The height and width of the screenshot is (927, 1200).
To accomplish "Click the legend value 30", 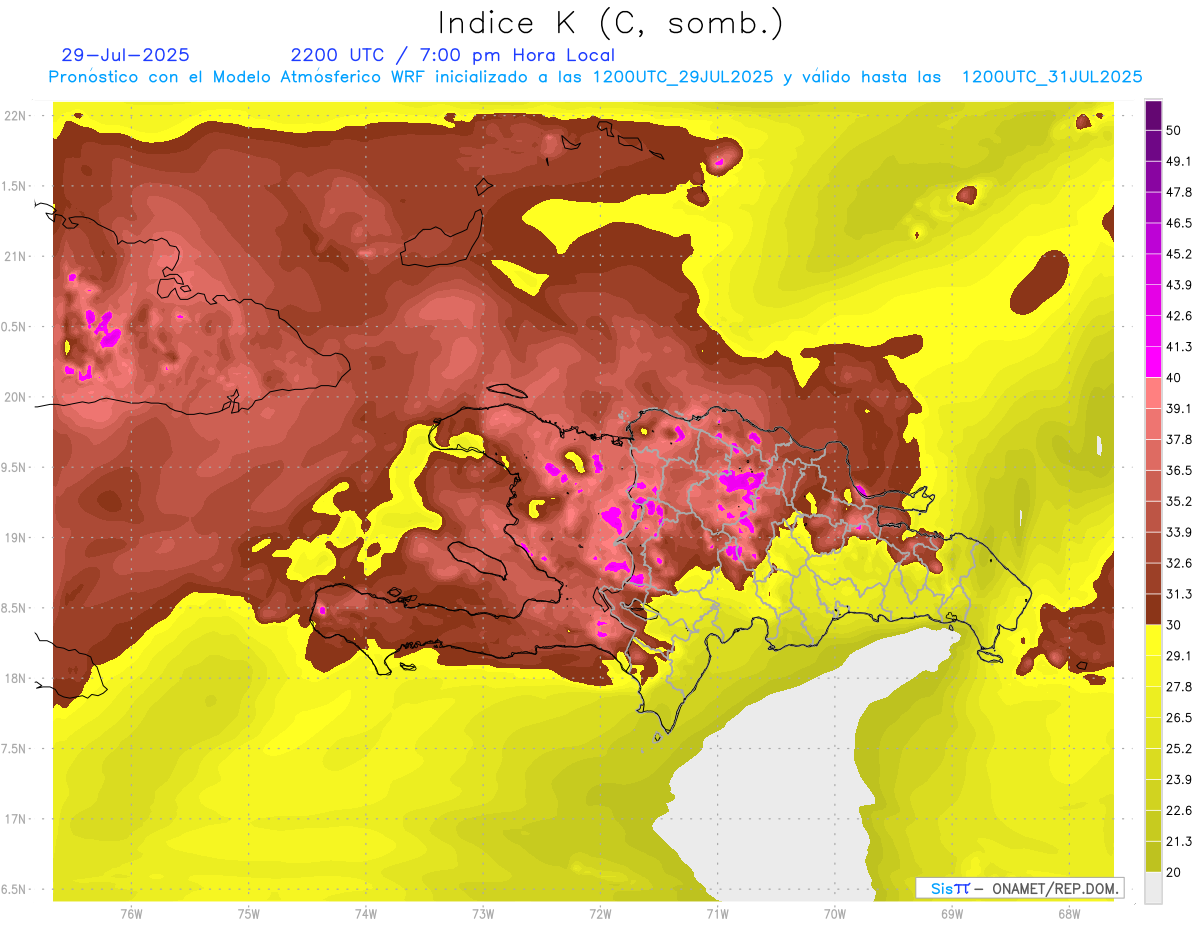I will tap(1173, 625).
